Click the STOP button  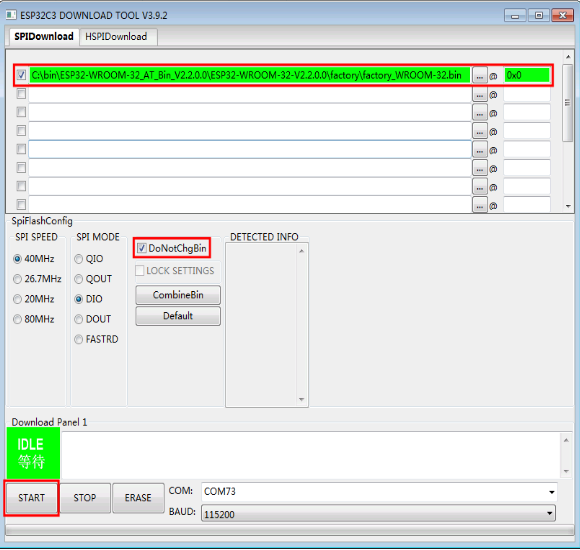point(85,498)
